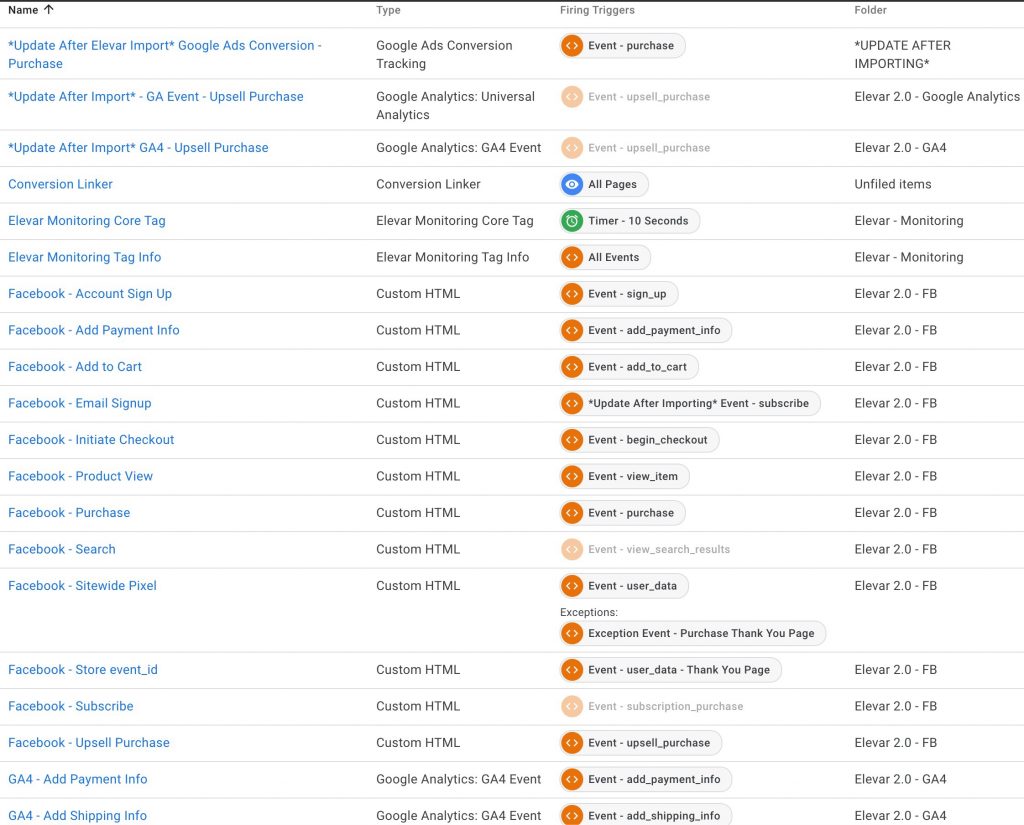Open the Elevar Monitoring Core Tag link
Viewport: 1024px width, 825px height.
(x=87, y=221)
